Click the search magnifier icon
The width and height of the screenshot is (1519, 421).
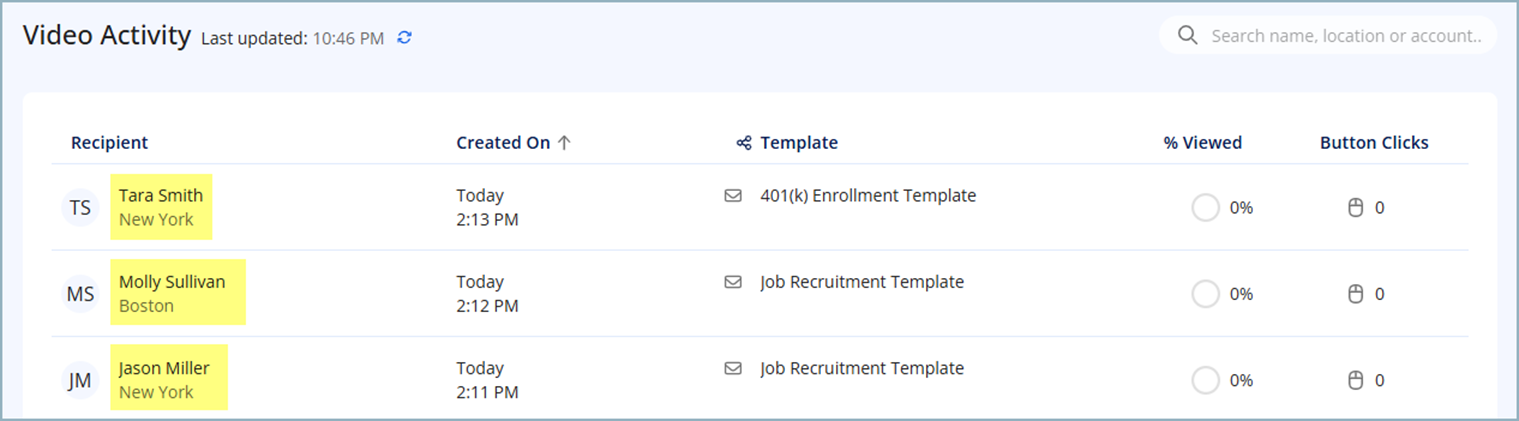(1188, 36)
